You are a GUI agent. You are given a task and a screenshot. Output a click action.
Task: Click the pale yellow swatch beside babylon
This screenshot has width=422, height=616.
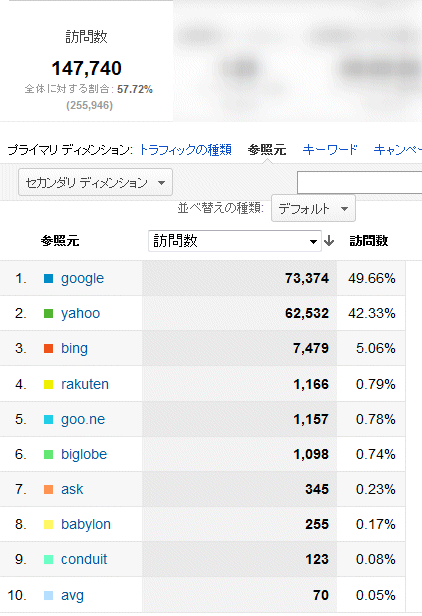48,524
